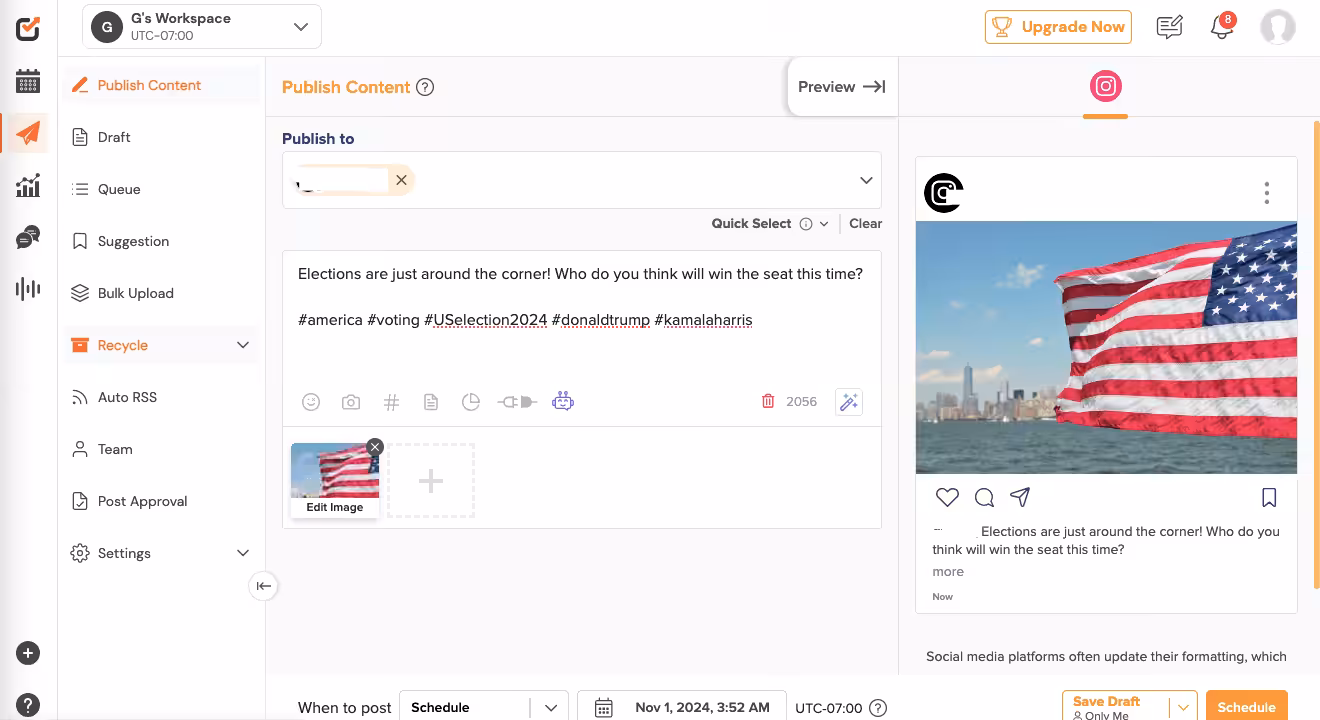Click the orange Schedule button
The height and width of the screenshot is (720, 1320).
pyautogui.click(x=1247, y=707)
